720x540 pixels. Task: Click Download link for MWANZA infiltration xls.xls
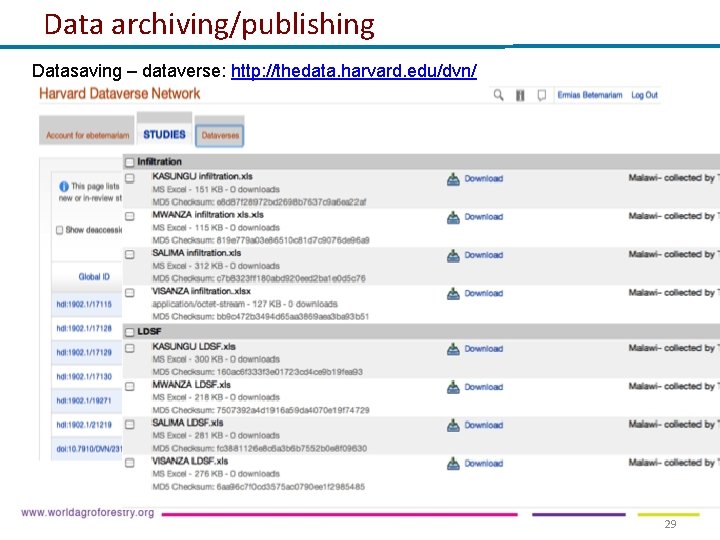pos(484,217)
